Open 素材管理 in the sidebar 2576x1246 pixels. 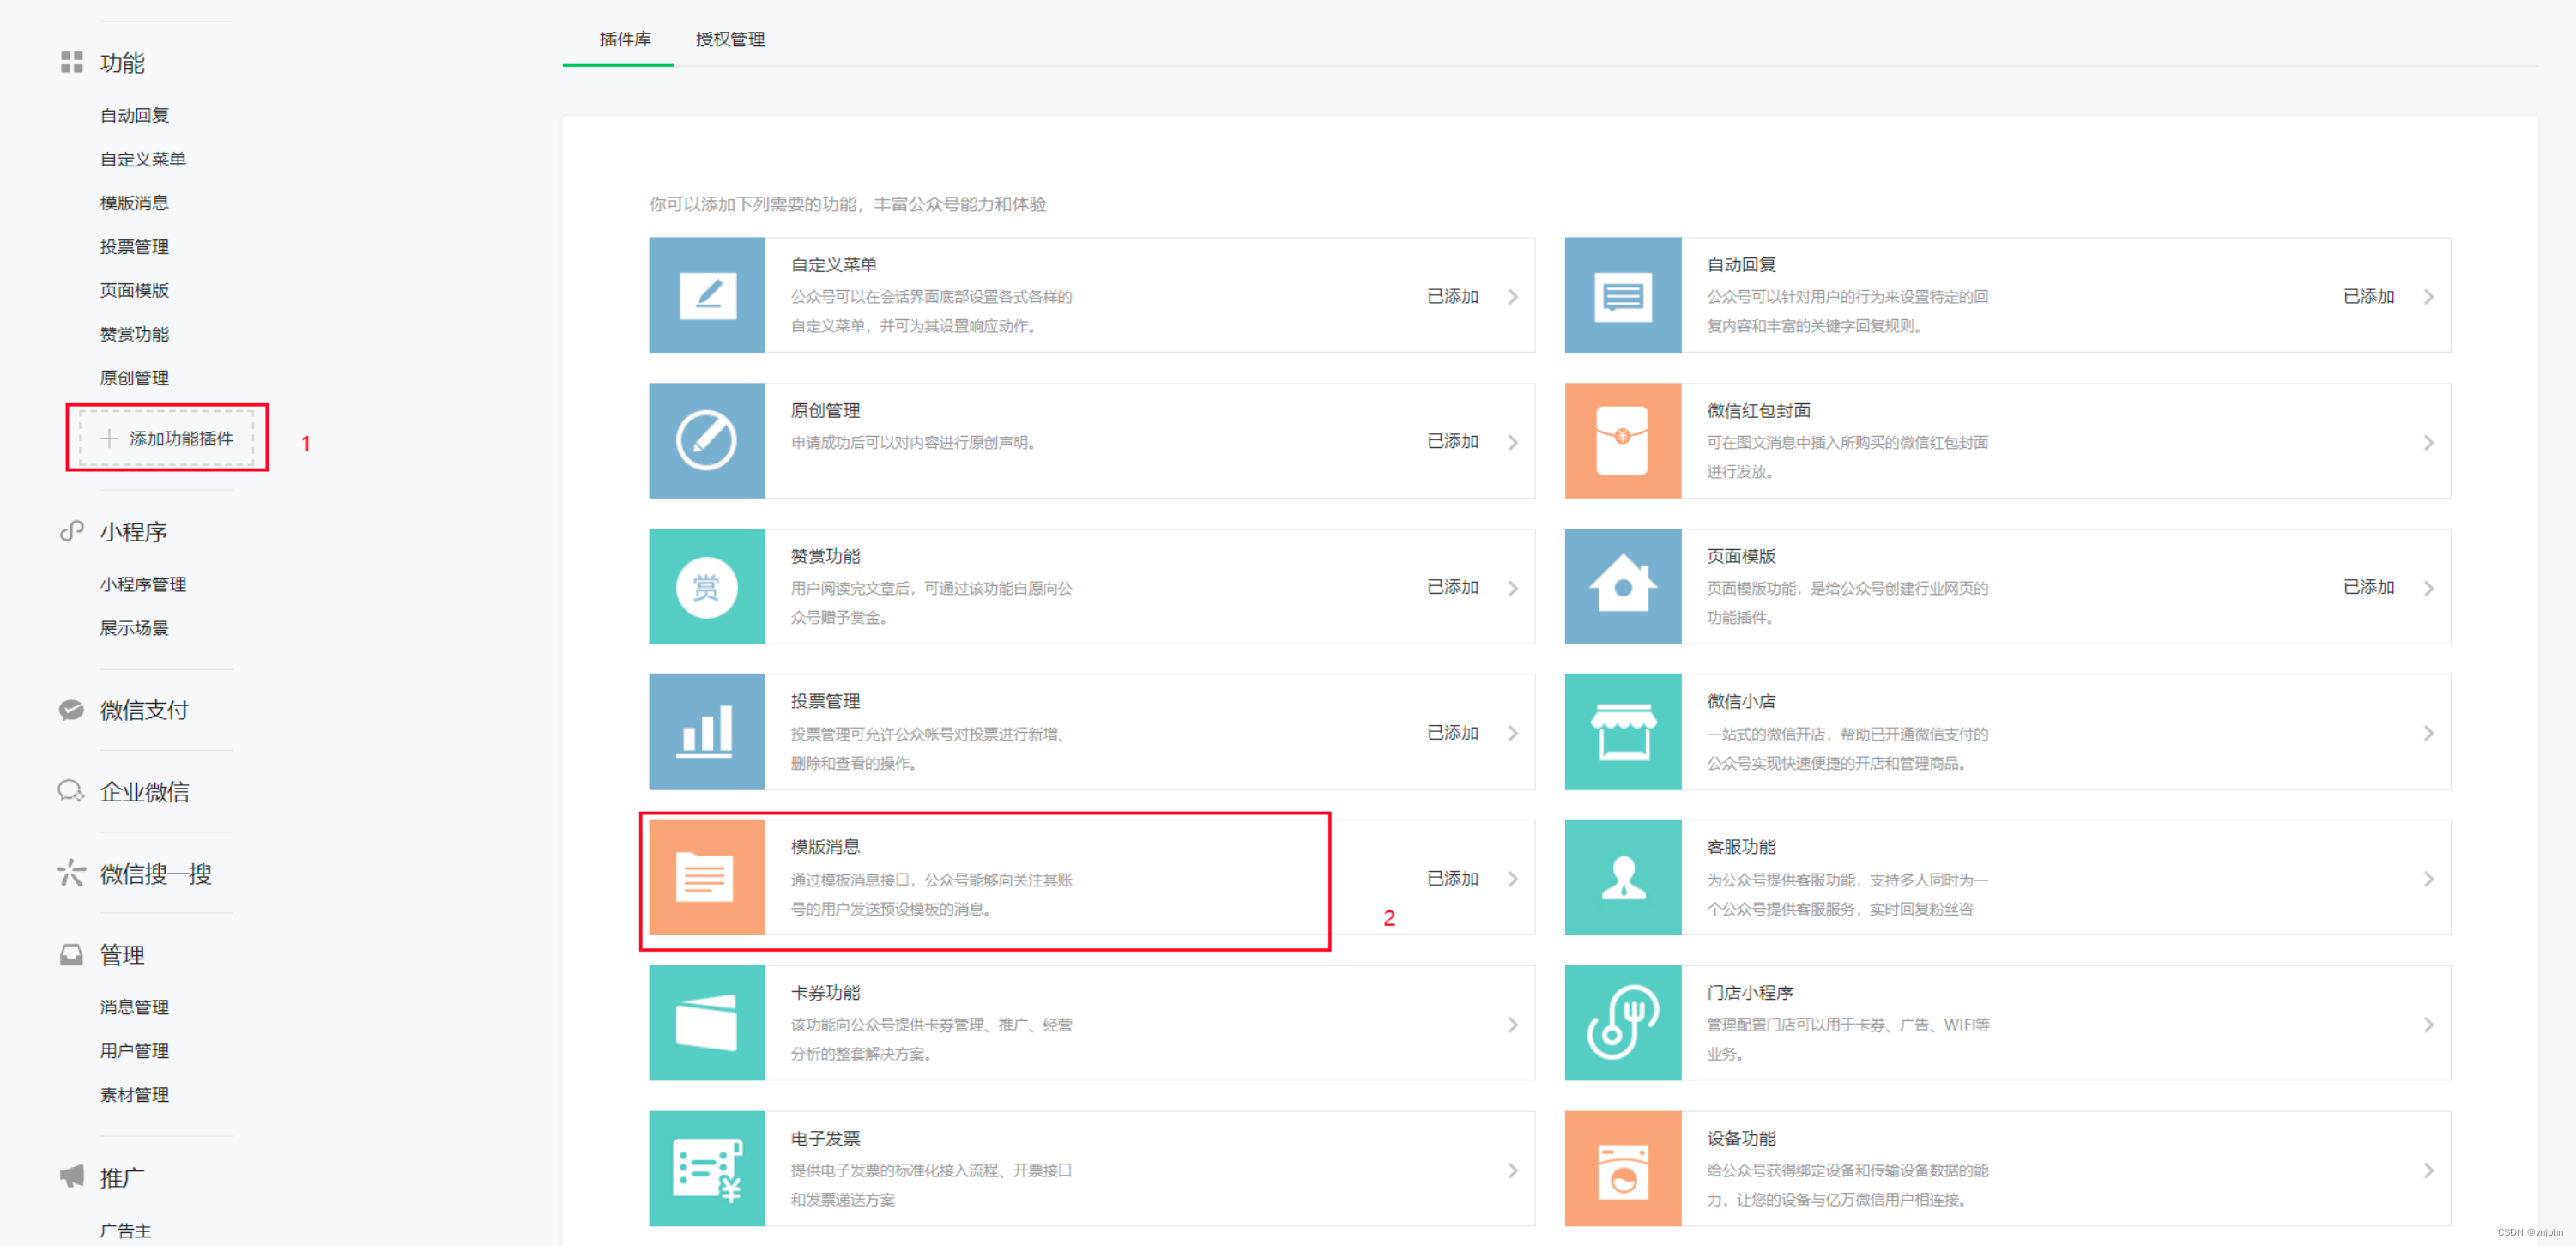[134, 1095]
